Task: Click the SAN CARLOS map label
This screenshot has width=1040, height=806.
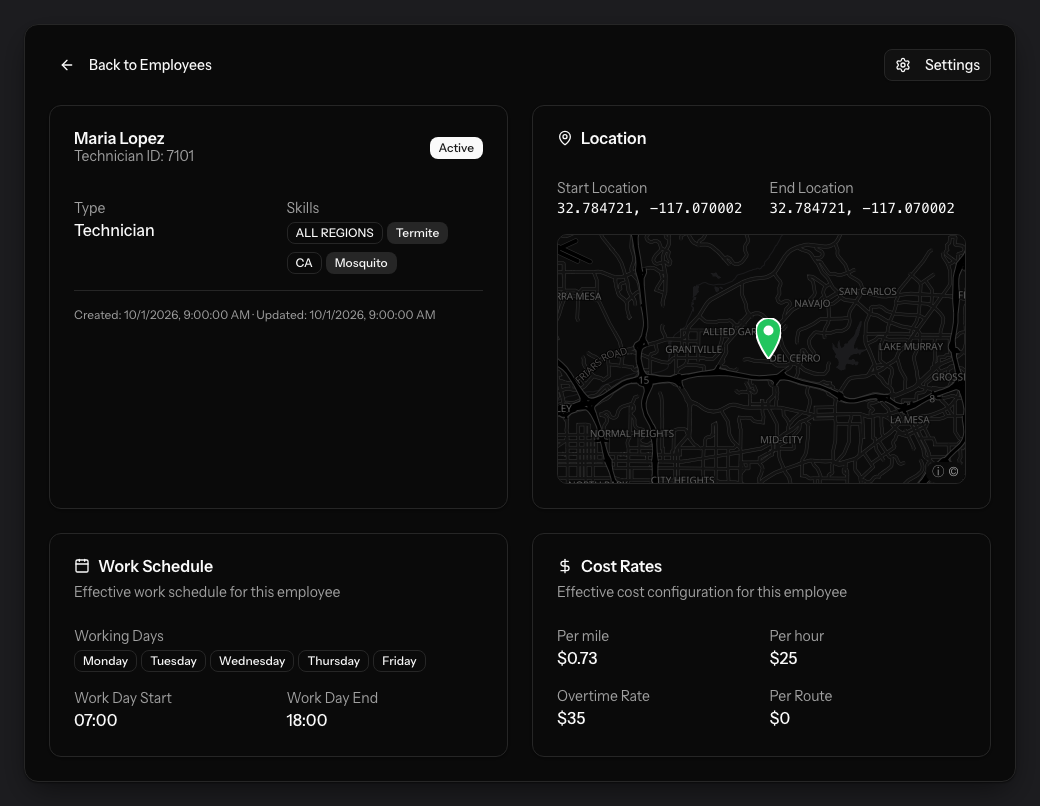Action: (x=867, y=291)
